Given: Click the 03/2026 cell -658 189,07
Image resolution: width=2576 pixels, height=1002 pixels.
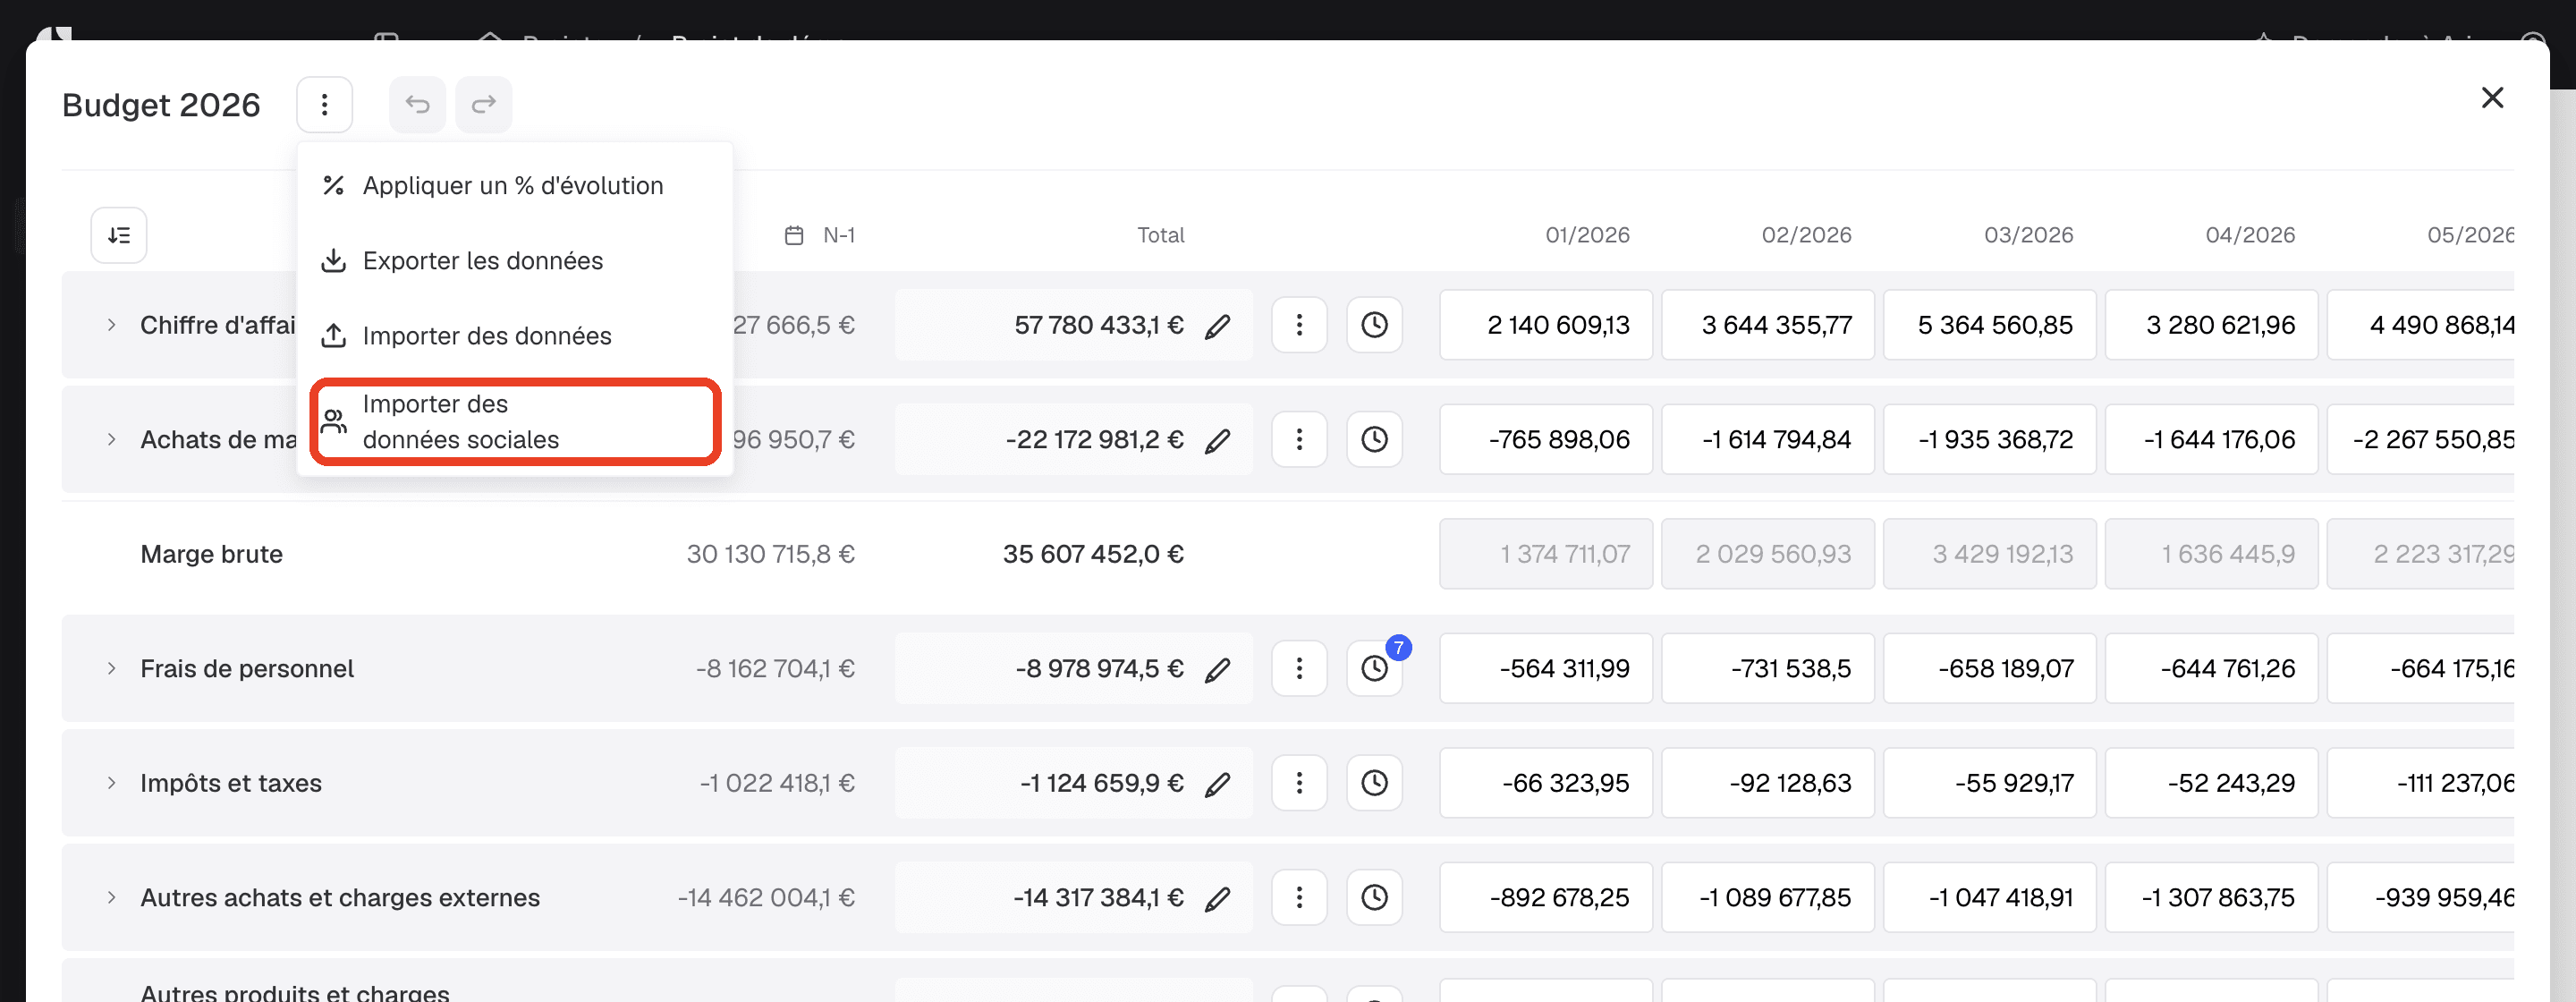Looking at the screenshot, I should point(1989,668).
